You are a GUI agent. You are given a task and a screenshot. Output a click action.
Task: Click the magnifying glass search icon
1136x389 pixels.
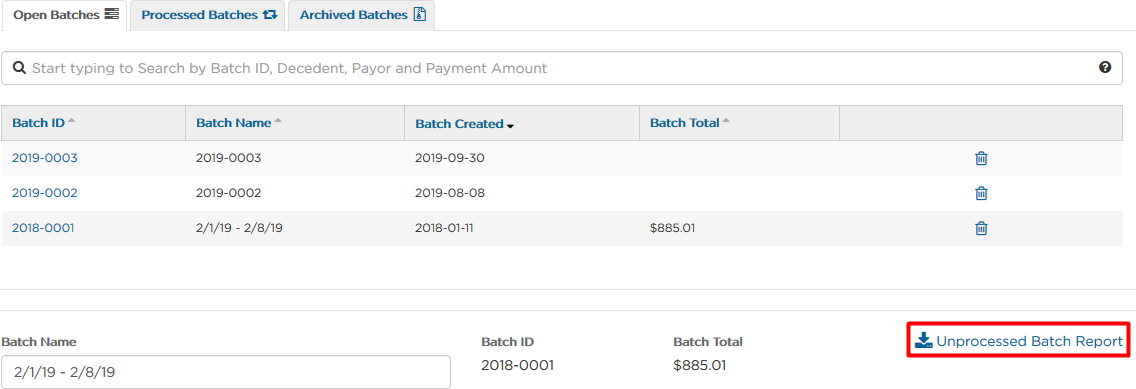[20, 68]
